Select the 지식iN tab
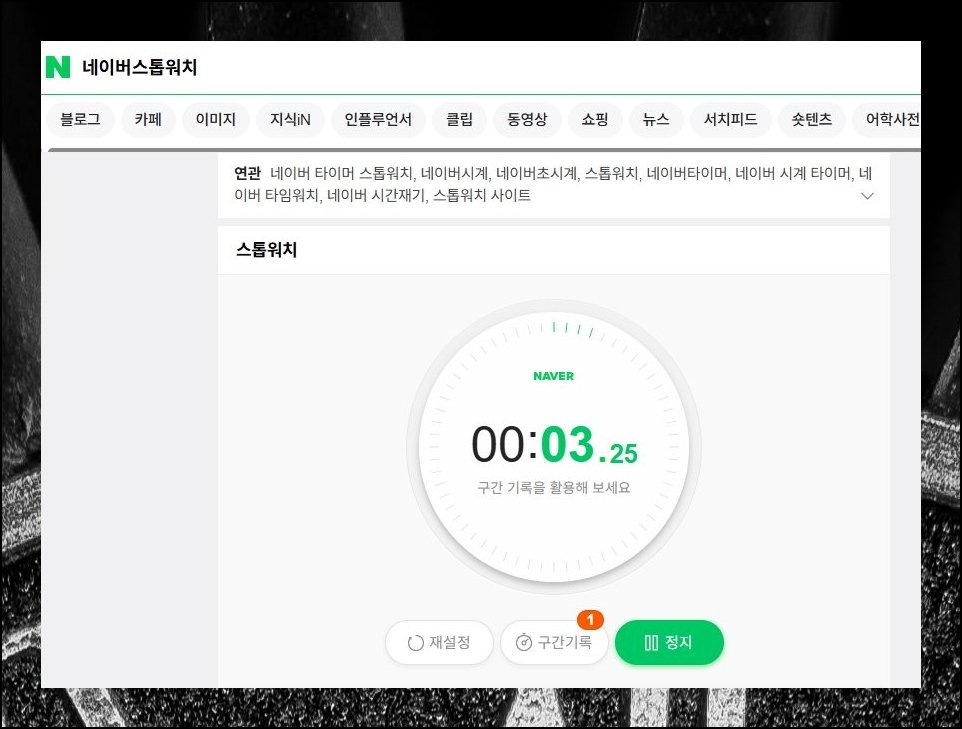 click(290, 119)
